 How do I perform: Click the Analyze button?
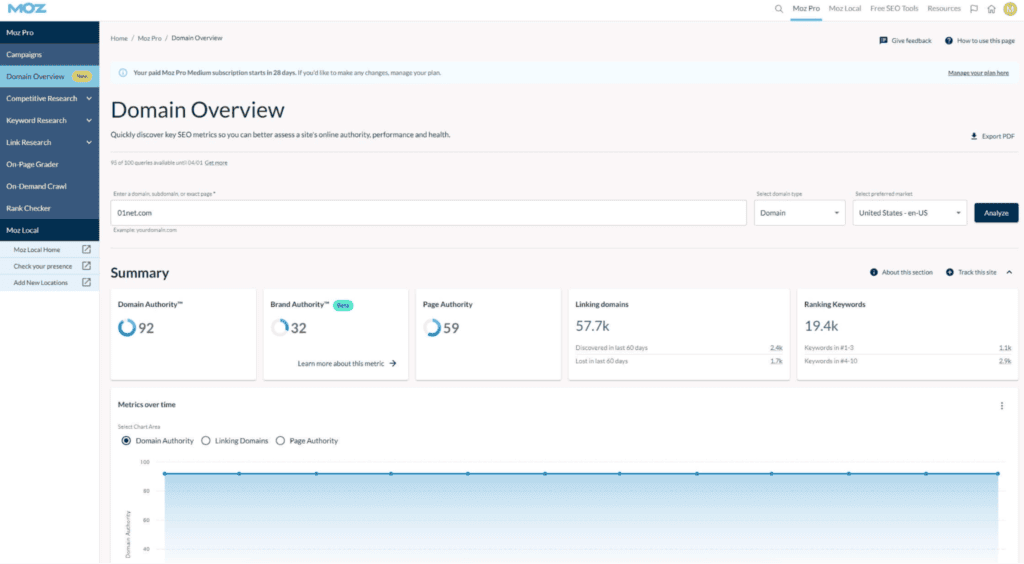point(996,213)
